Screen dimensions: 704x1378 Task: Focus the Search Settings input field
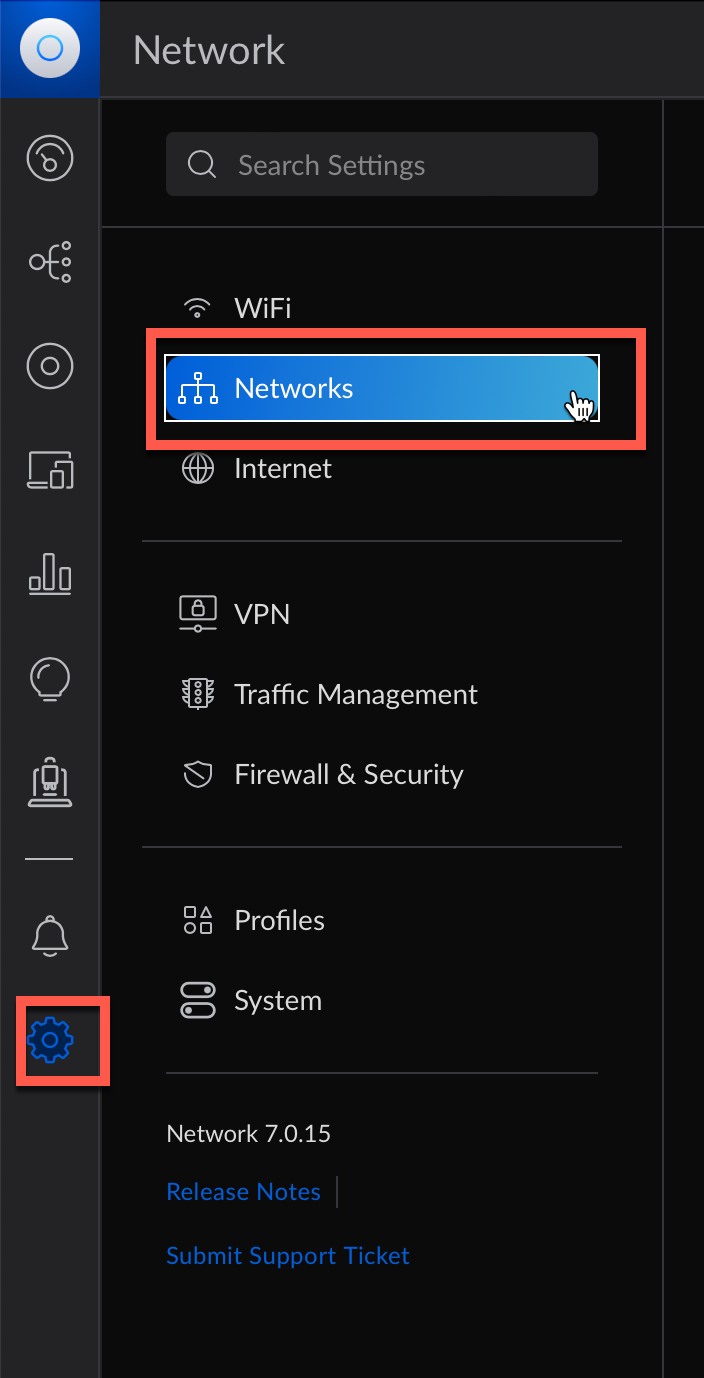[x=382, y=164]
